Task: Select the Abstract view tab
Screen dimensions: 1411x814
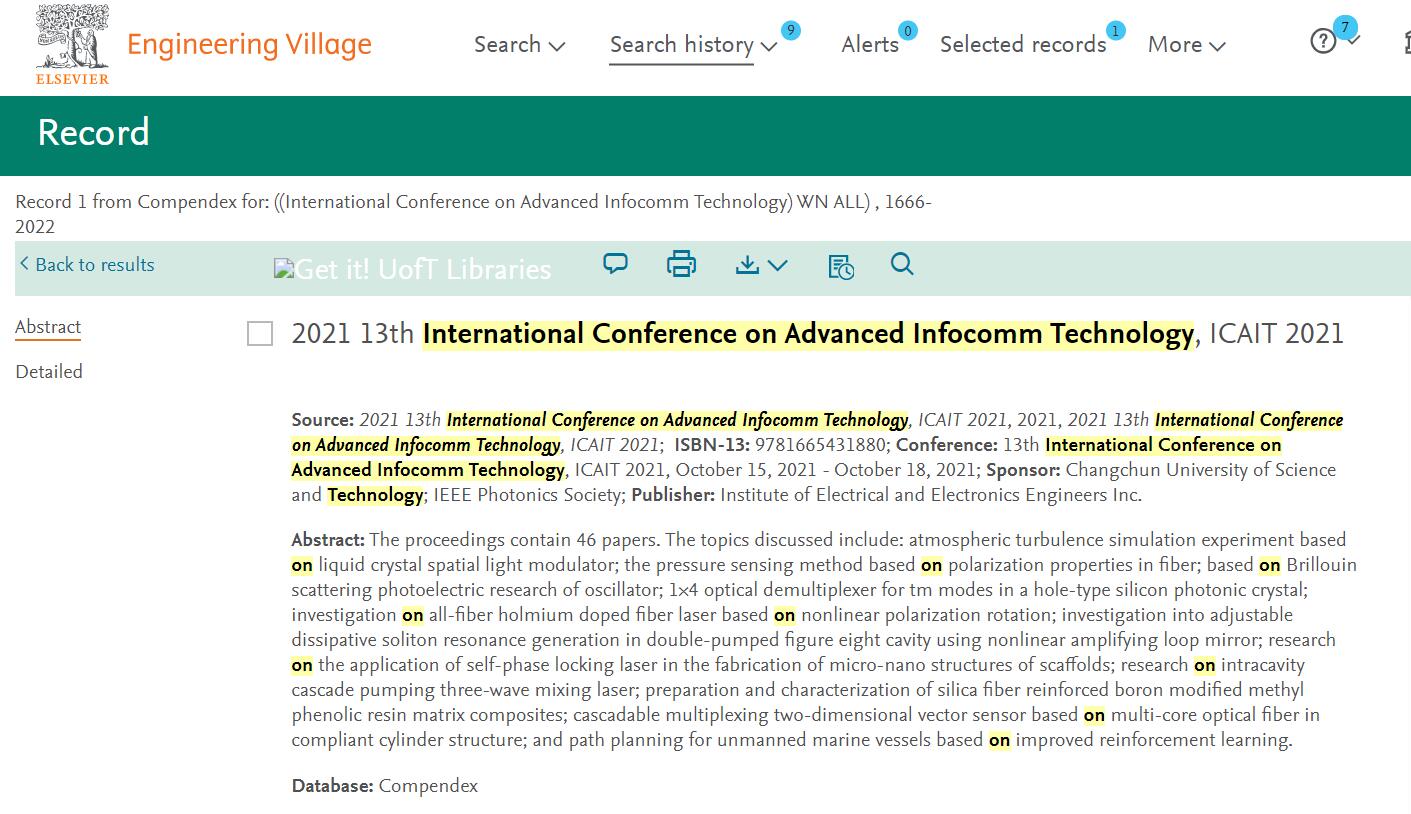Action: click(48, 327)
